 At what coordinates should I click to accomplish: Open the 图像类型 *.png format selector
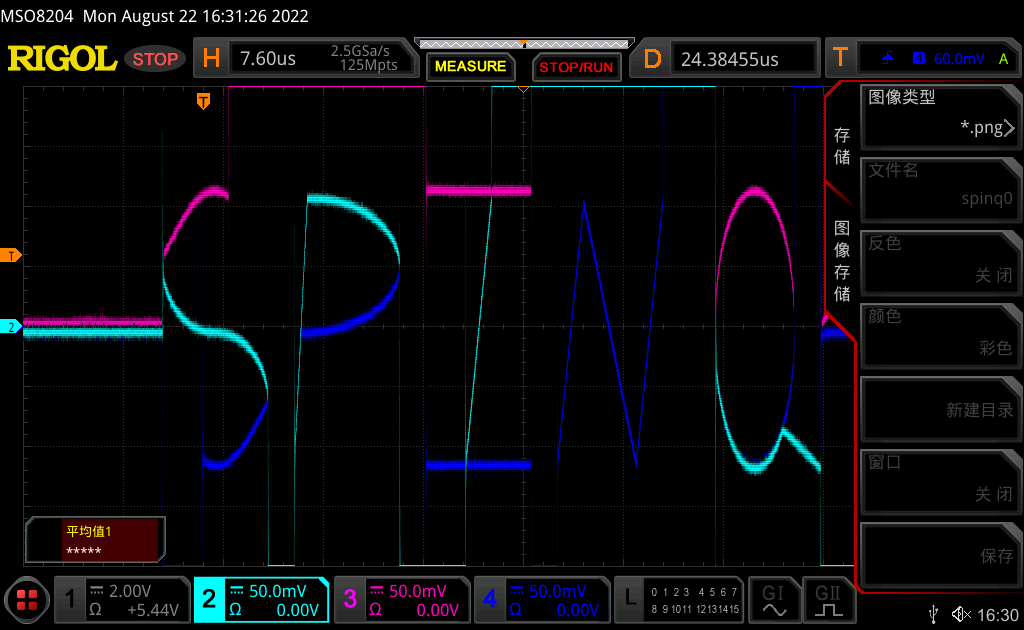940,117
